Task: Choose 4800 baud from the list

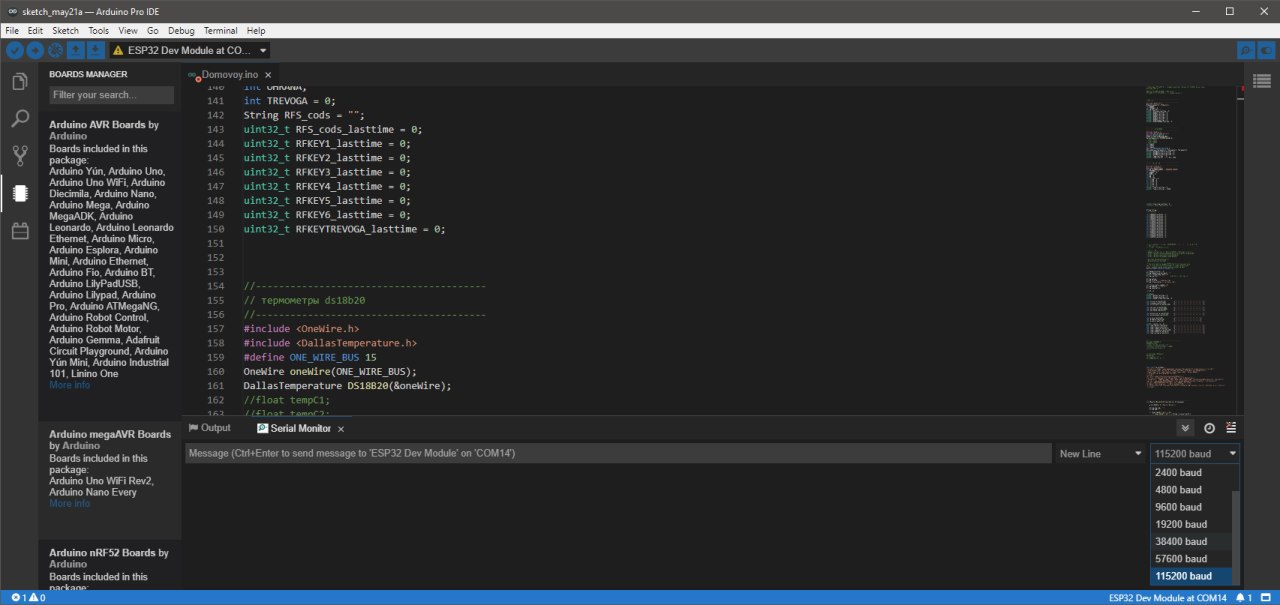Action: (x=1191, y=490)
